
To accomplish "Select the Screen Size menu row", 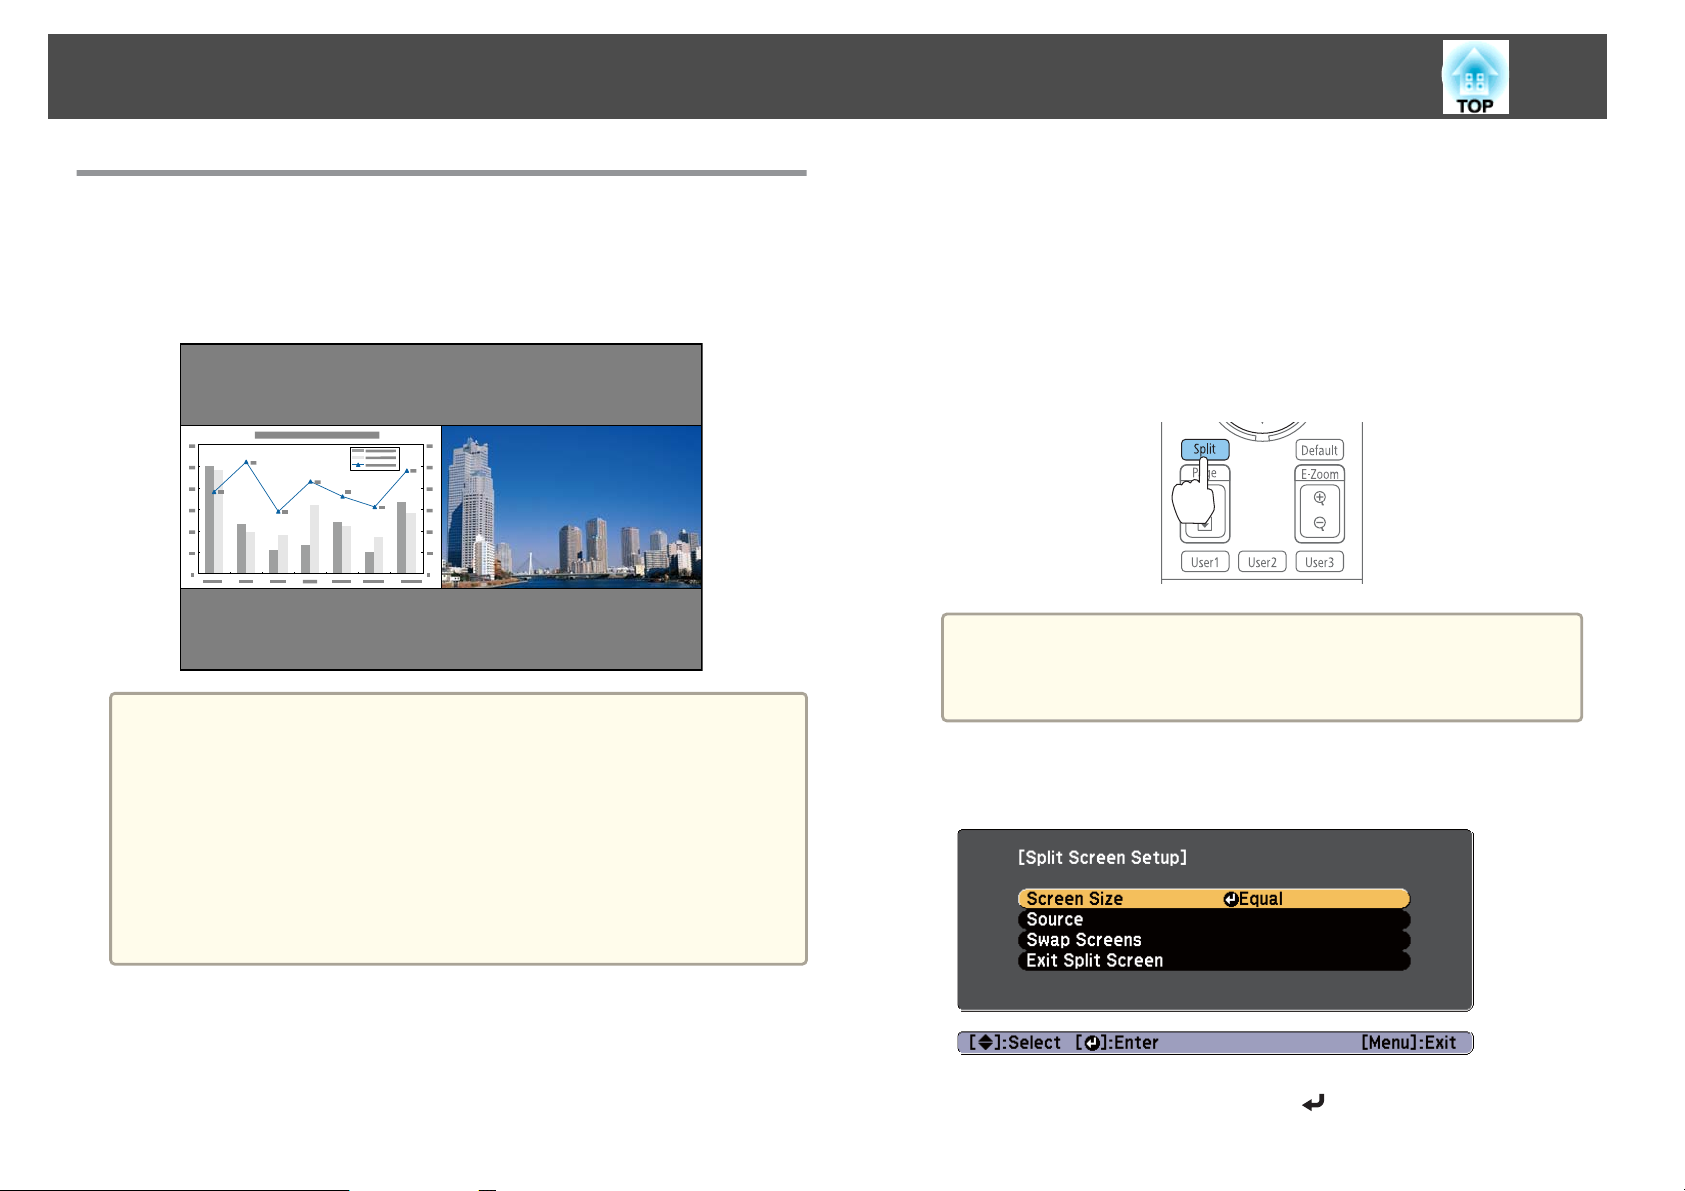I will click(x=1213, y=899).
